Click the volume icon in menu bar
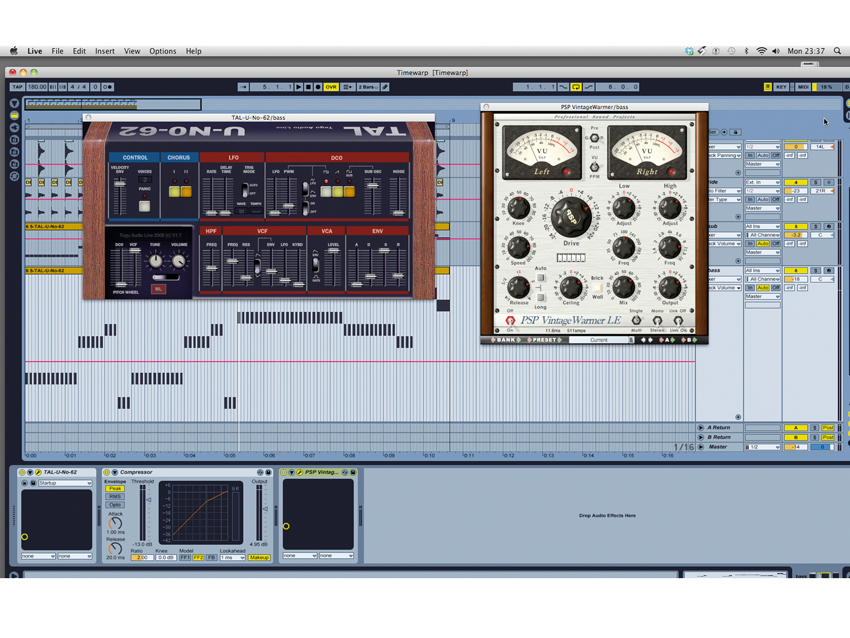Screen dimensions: 850x638 pyautogui.click(x=776, y=51)
